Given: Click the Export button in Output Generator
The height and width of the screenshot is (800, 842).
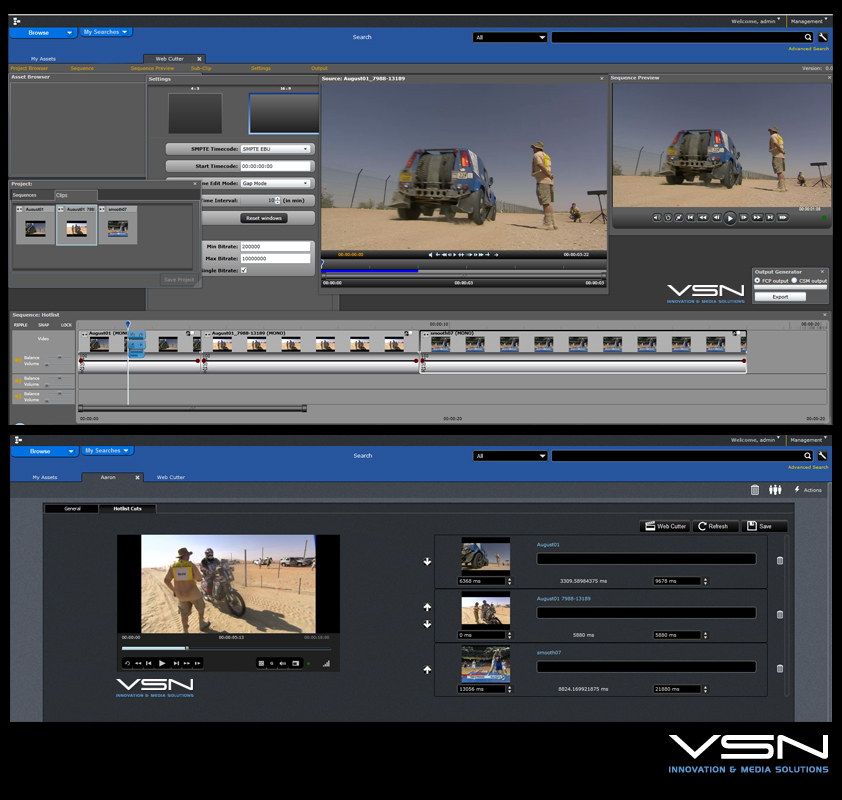Looking at the screenshot, I should (x=780, y=297).
